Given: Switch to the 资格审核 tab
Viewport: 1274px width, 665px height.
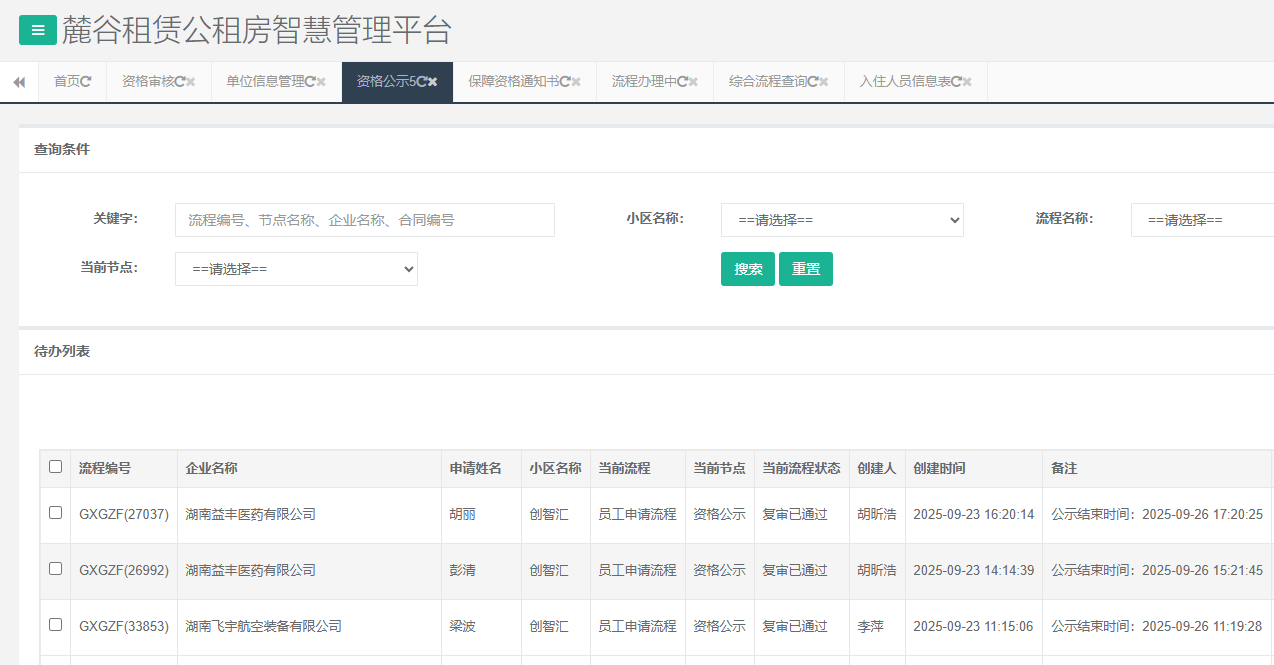Looking at the screenshot, I should [x=147, y=82].
